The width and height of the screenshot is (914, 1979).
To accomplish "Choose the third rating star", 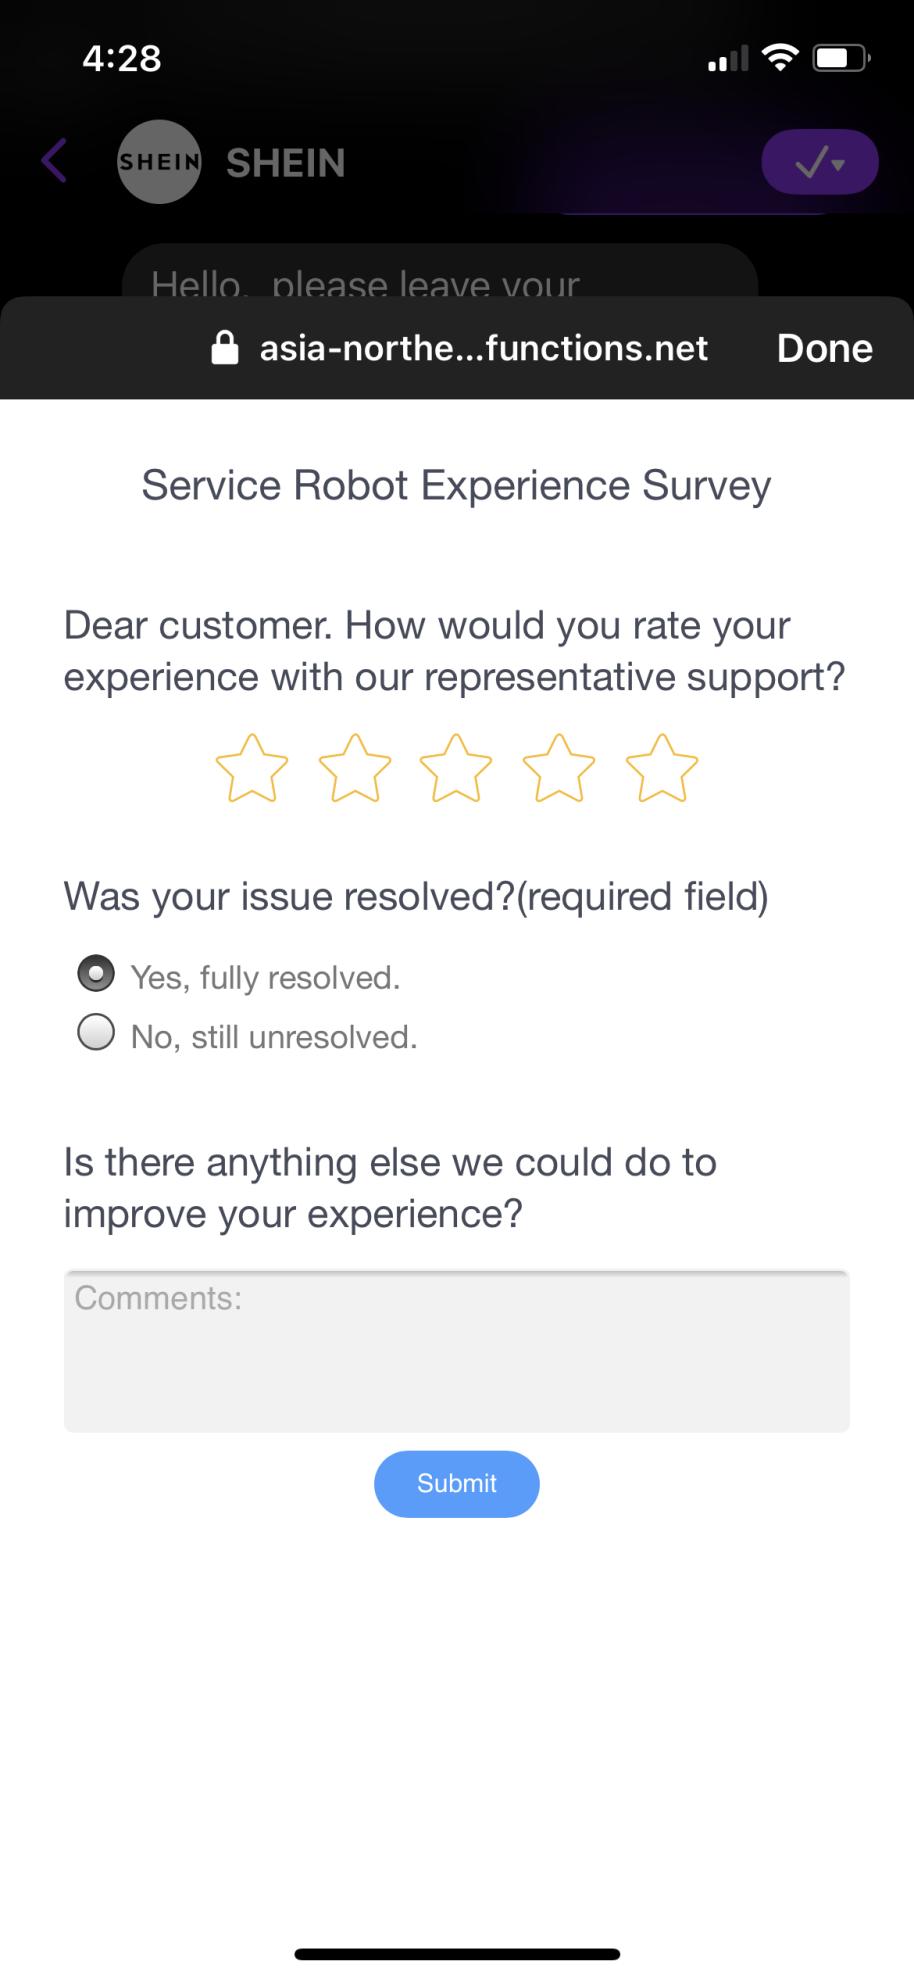I will 456,769.
